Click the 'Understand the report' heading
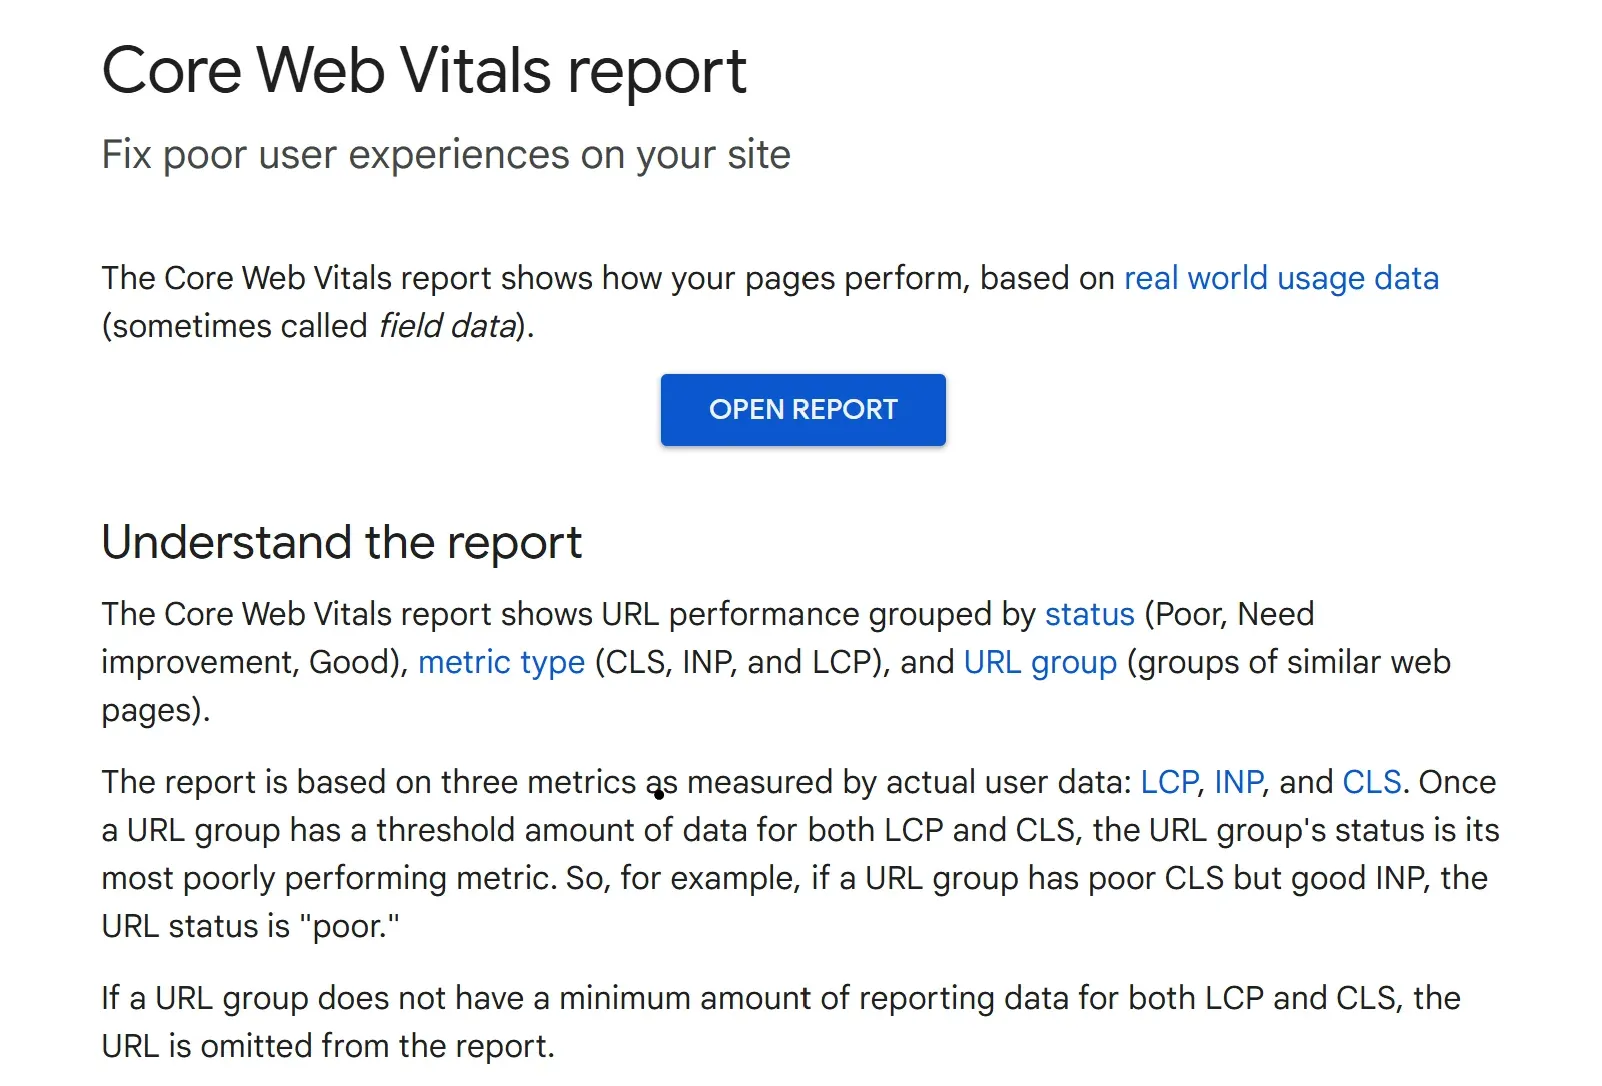This screenshot has width=1602, height=1086. [x=341, y=543]
